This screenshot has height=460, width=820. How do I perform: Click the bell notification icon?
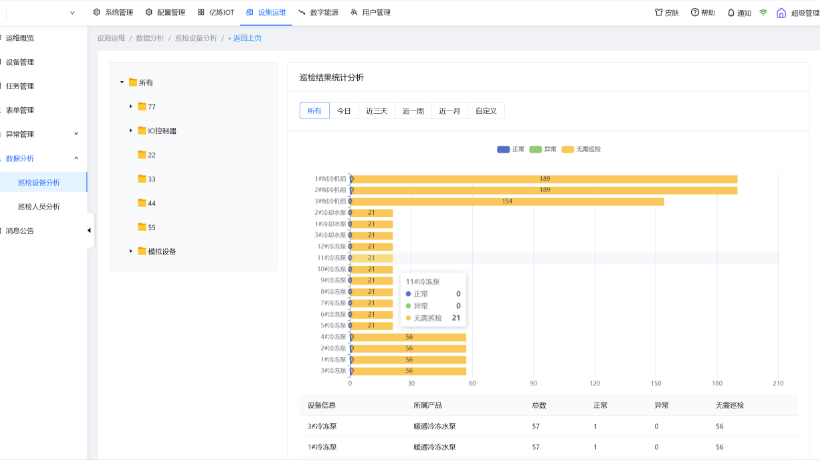point(731,13)
